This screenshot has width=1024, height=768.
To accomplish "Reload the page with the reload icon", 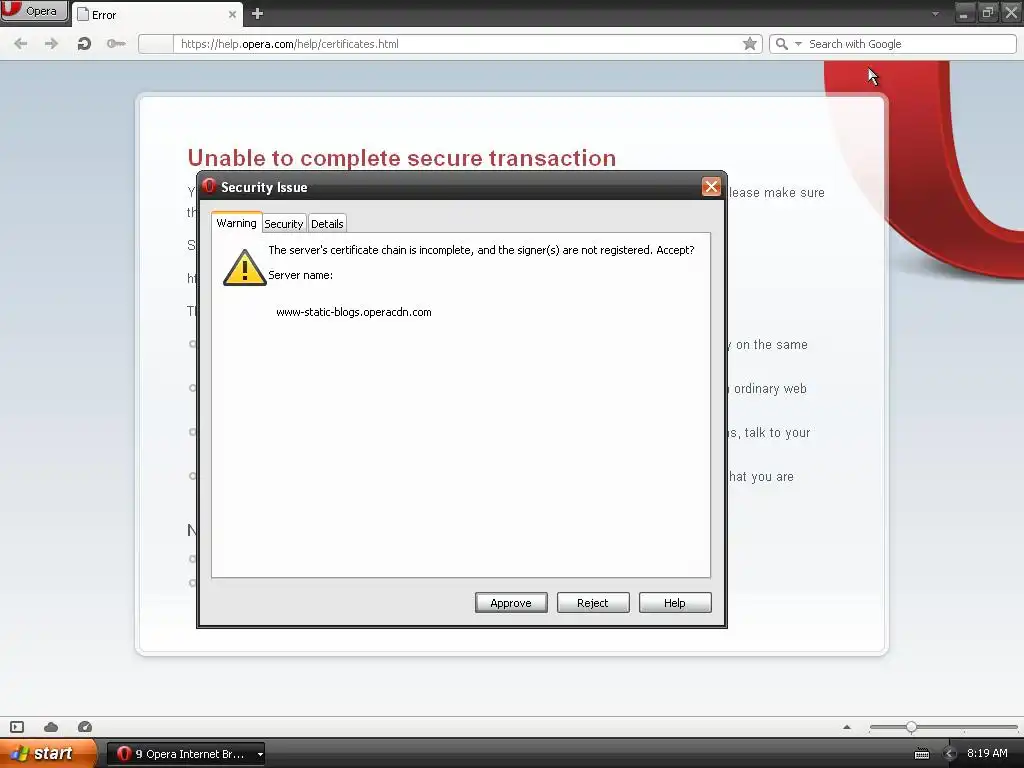I will [84, 44].
